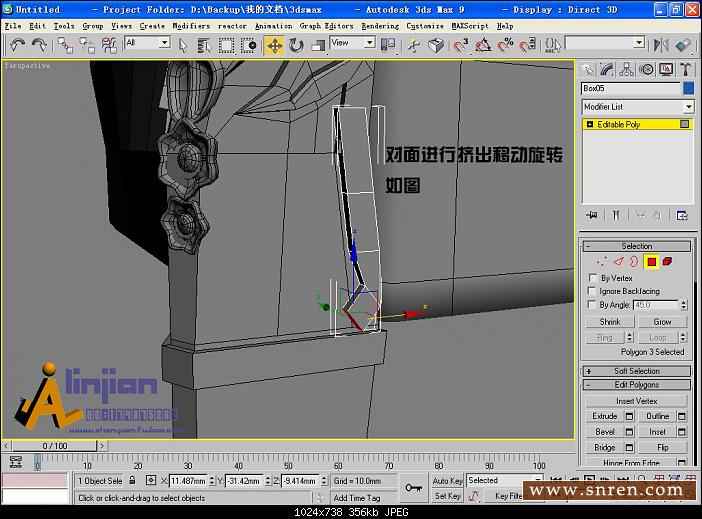The height and width of the screenshot is (519, 702).
Task: Open the Modifier List dropdown
Action: [x=637, y=107]
